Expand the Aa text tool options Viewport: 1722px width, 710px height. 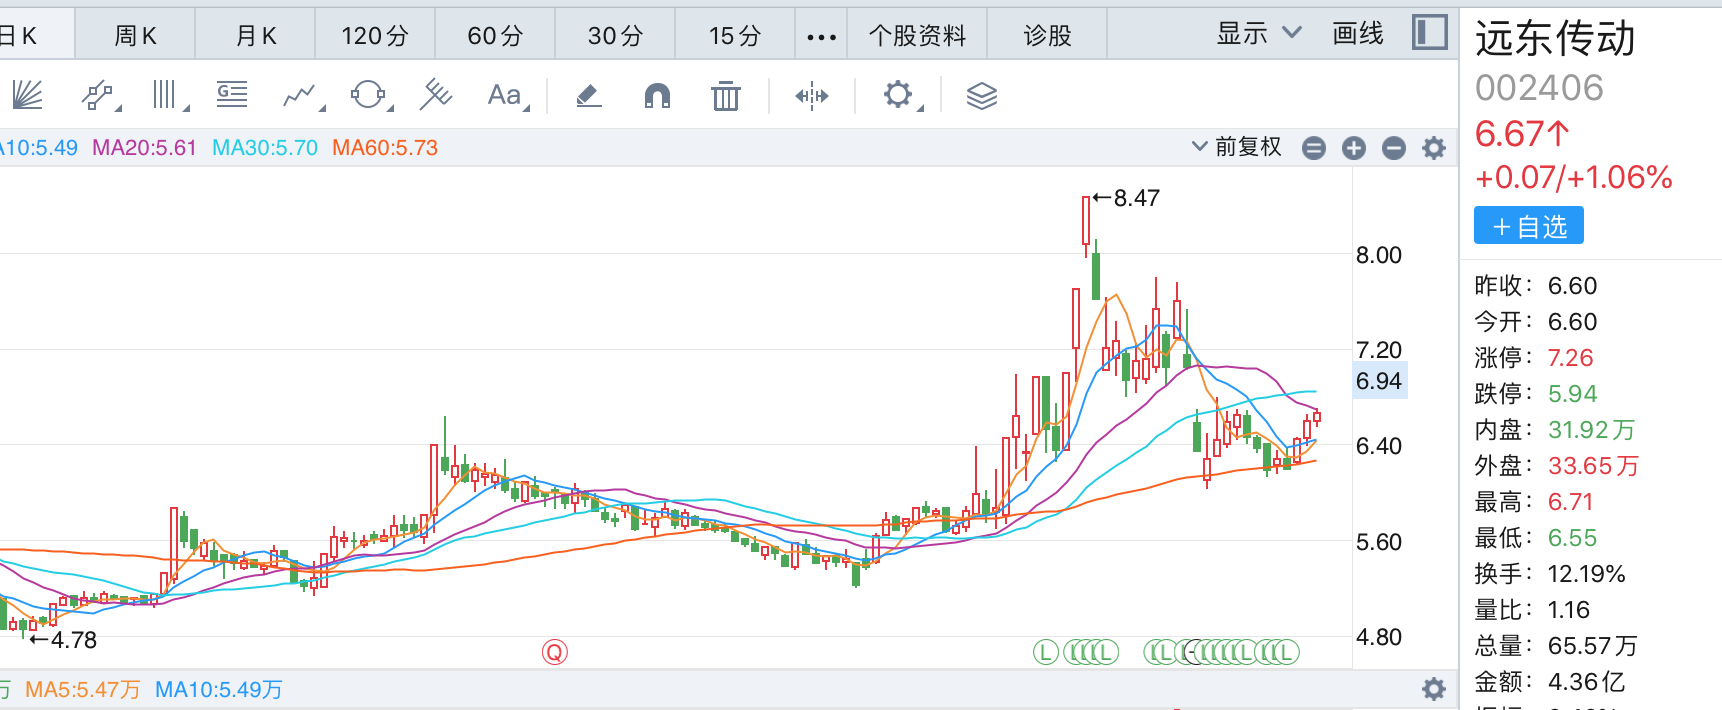[507, 96]
